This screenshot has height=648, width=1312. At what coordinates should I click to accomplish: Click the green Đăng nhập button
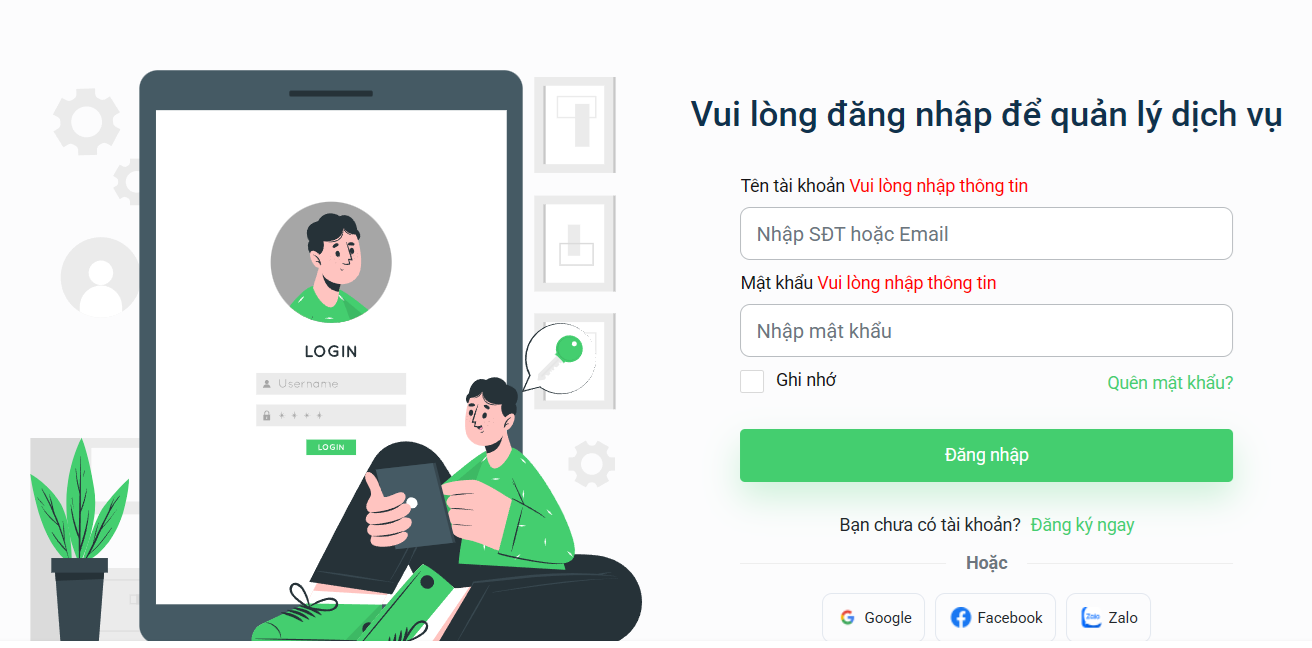point(986,455)
